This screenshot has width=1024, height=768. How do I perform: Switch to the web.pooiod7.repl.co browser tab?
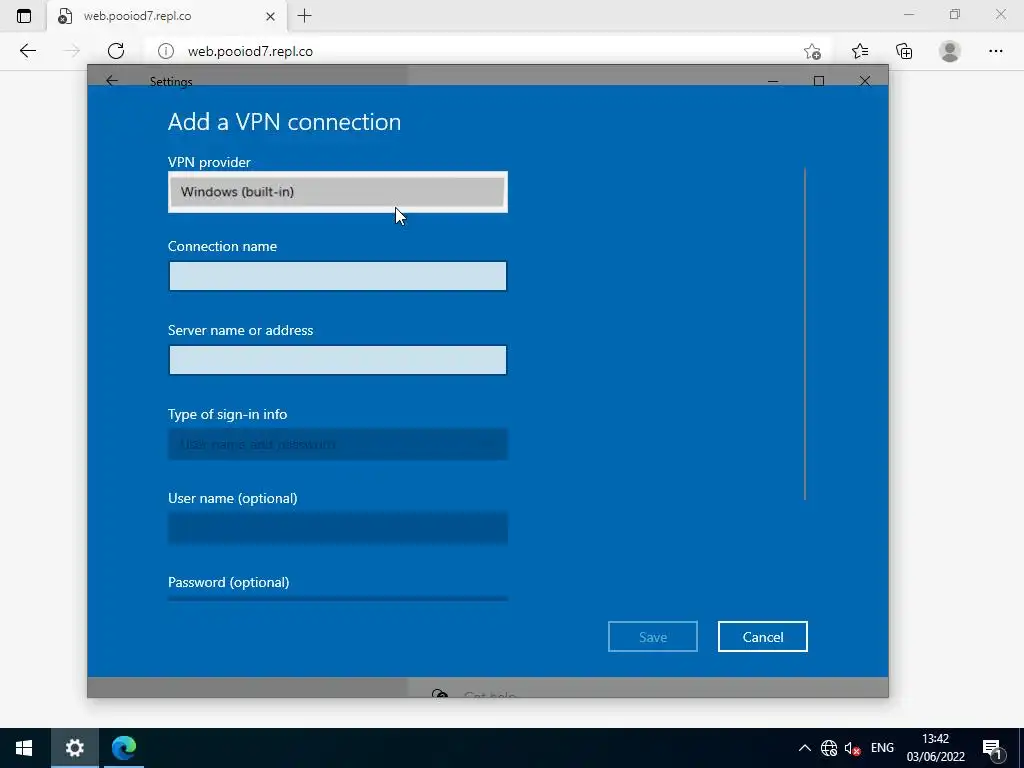tap(168, 16)
